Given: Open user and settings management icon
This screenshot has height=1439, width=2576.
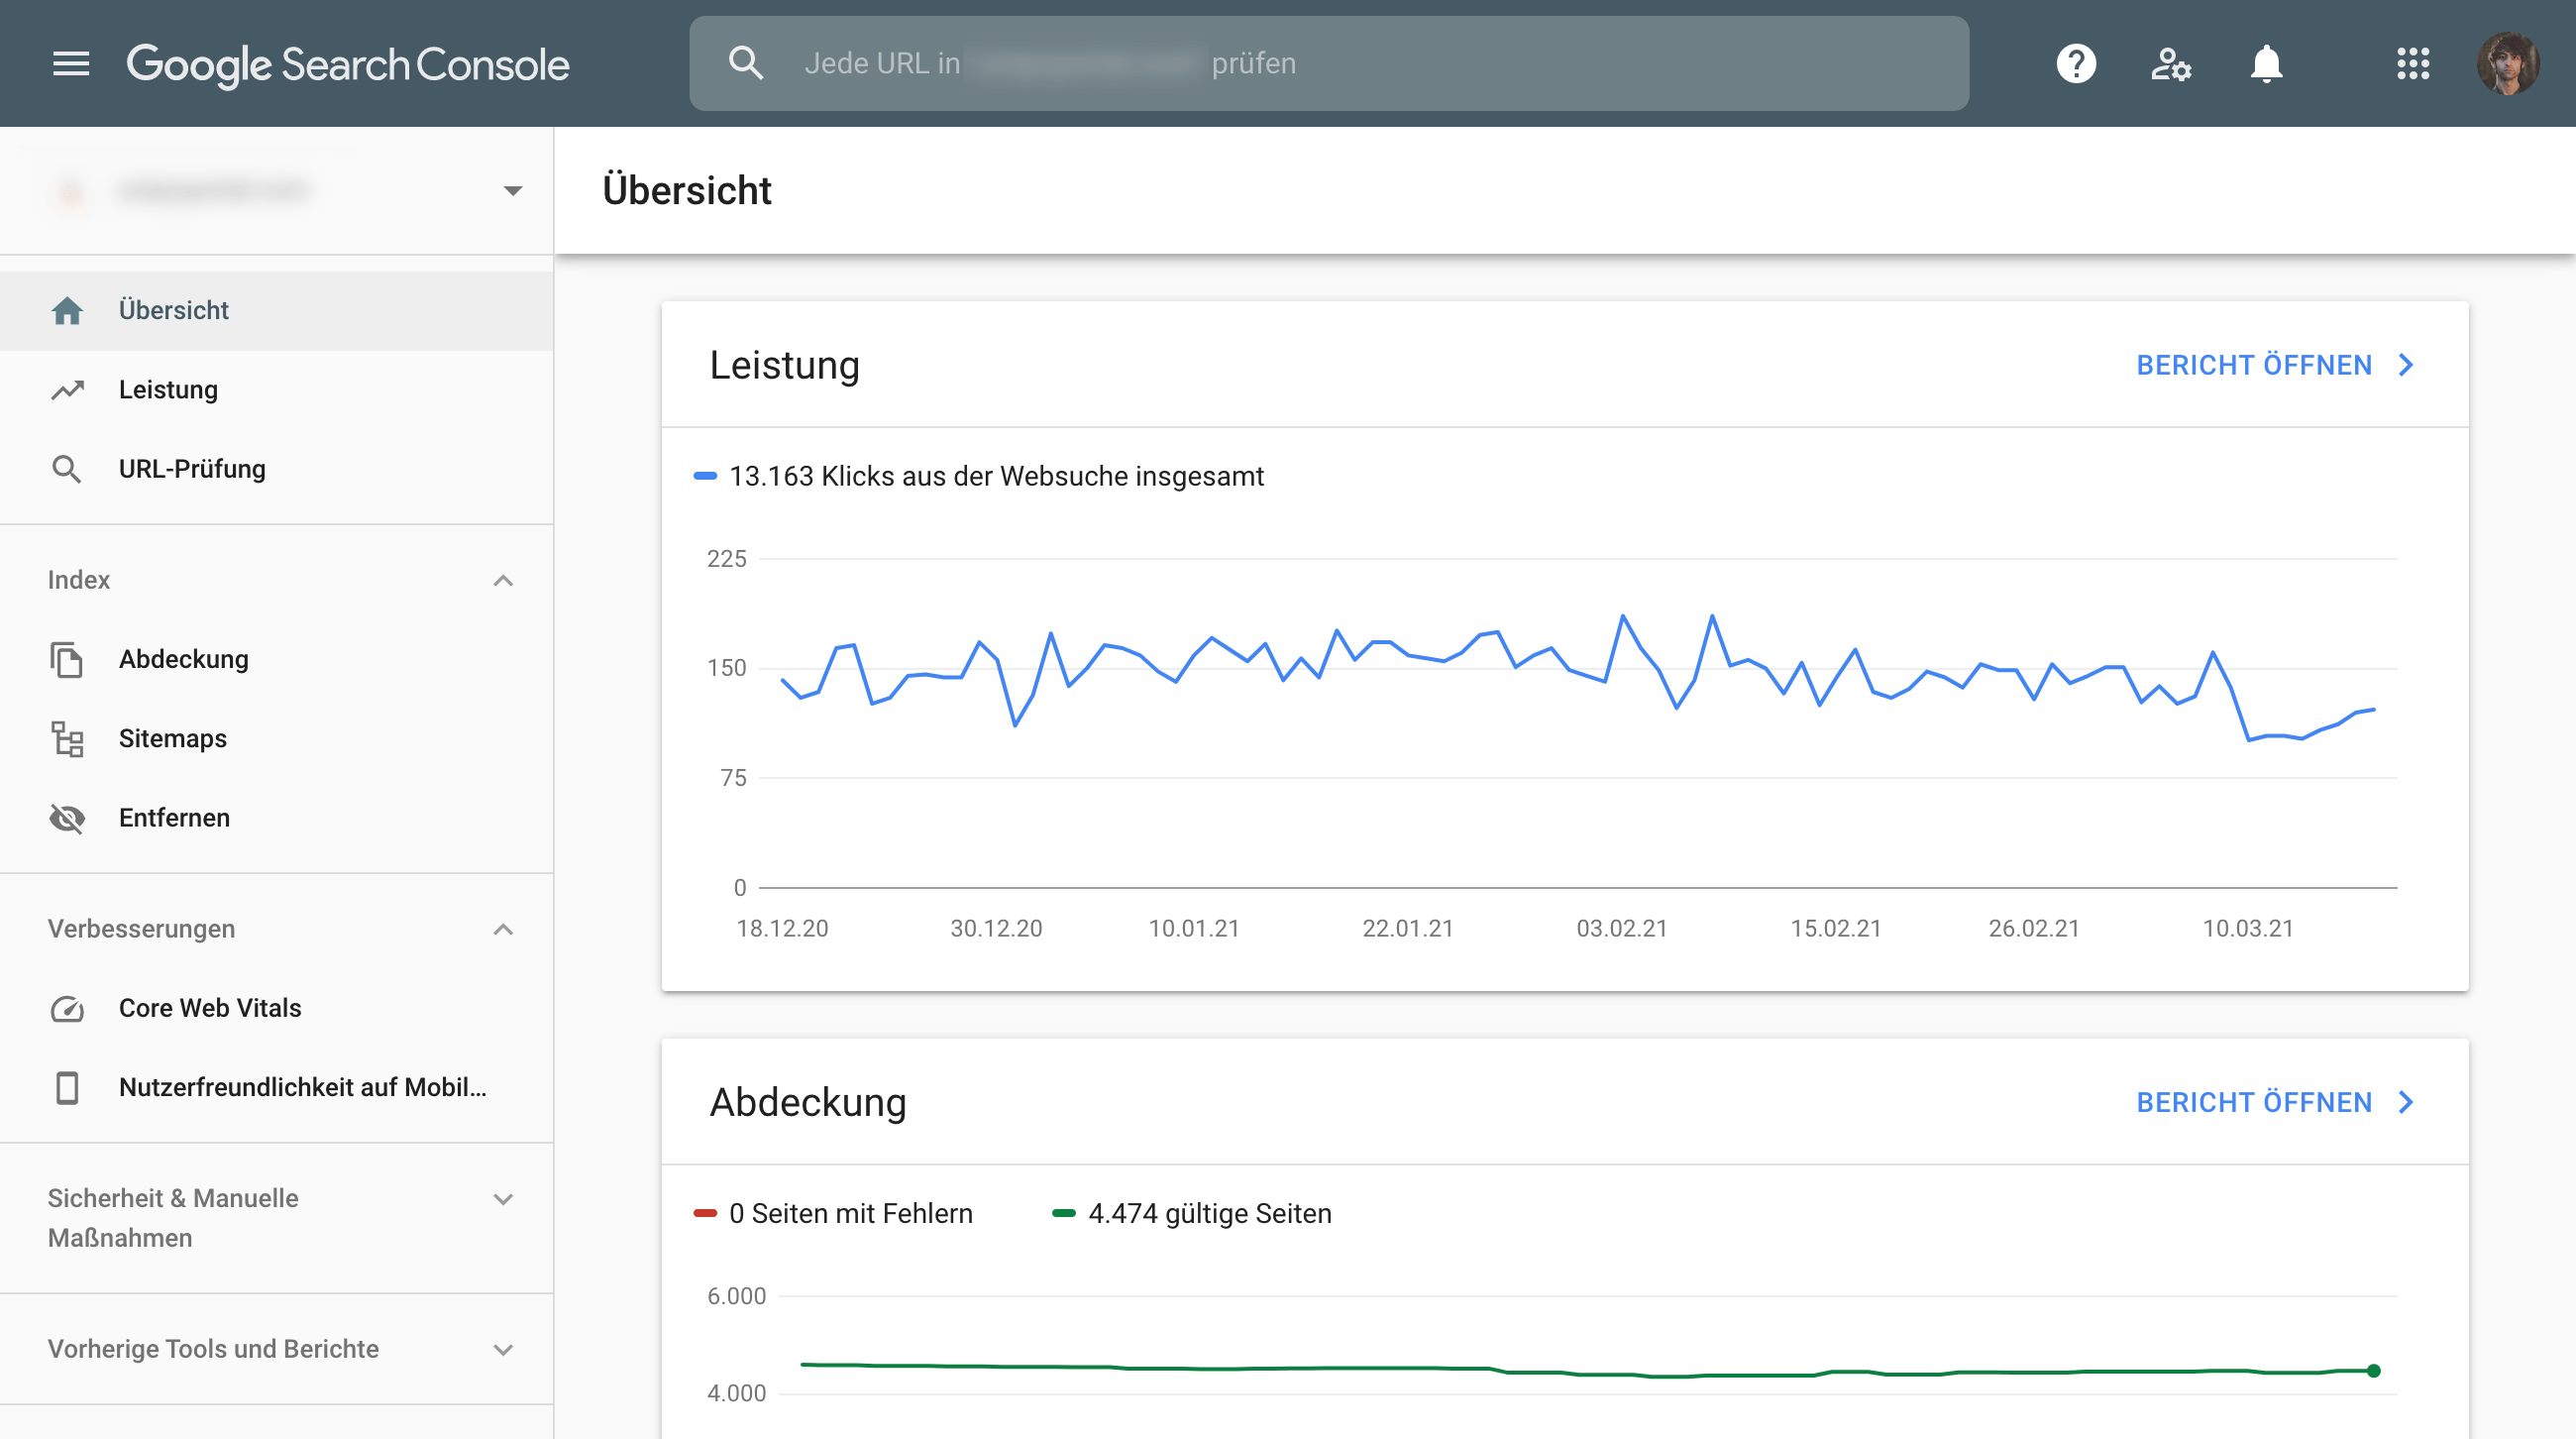Looking at the screenshot, I should pos(2170,64).
